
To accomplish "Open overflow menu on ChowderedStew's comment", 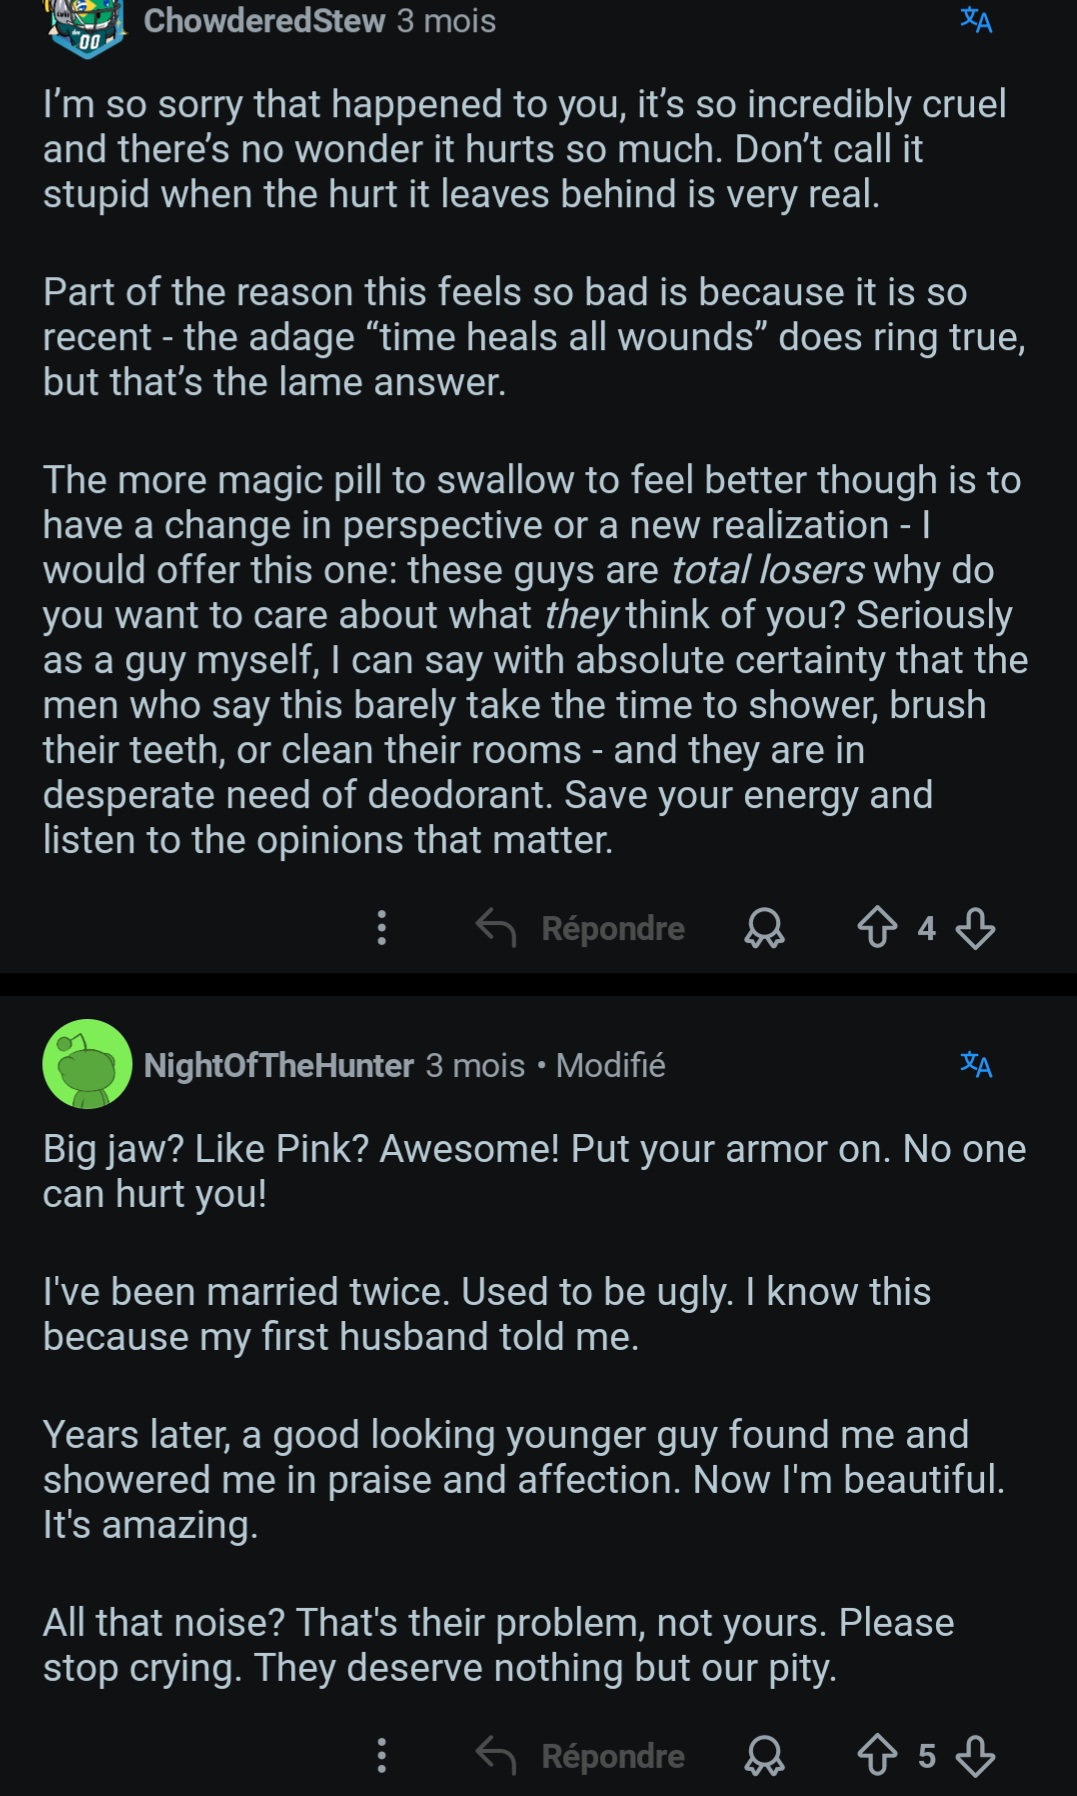I will tap(381, 928).
